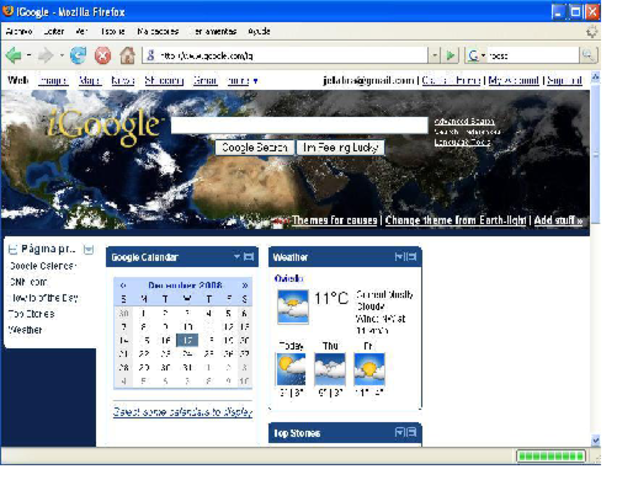Viewport: 617px width, 480px height.
Task: Open the Ver menu
Action: [x=81, y=31]
